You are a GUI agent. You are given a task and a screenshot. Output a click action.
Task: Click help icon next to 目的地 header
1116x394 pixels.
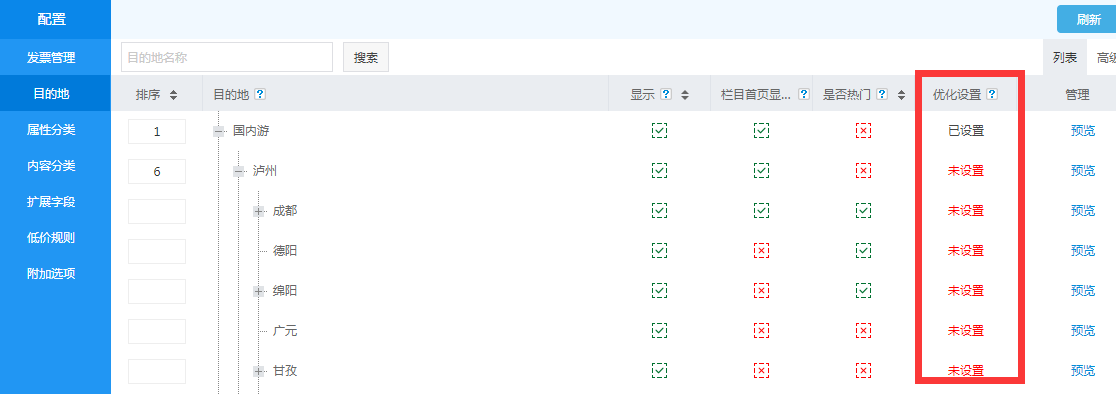pos(260,94)
